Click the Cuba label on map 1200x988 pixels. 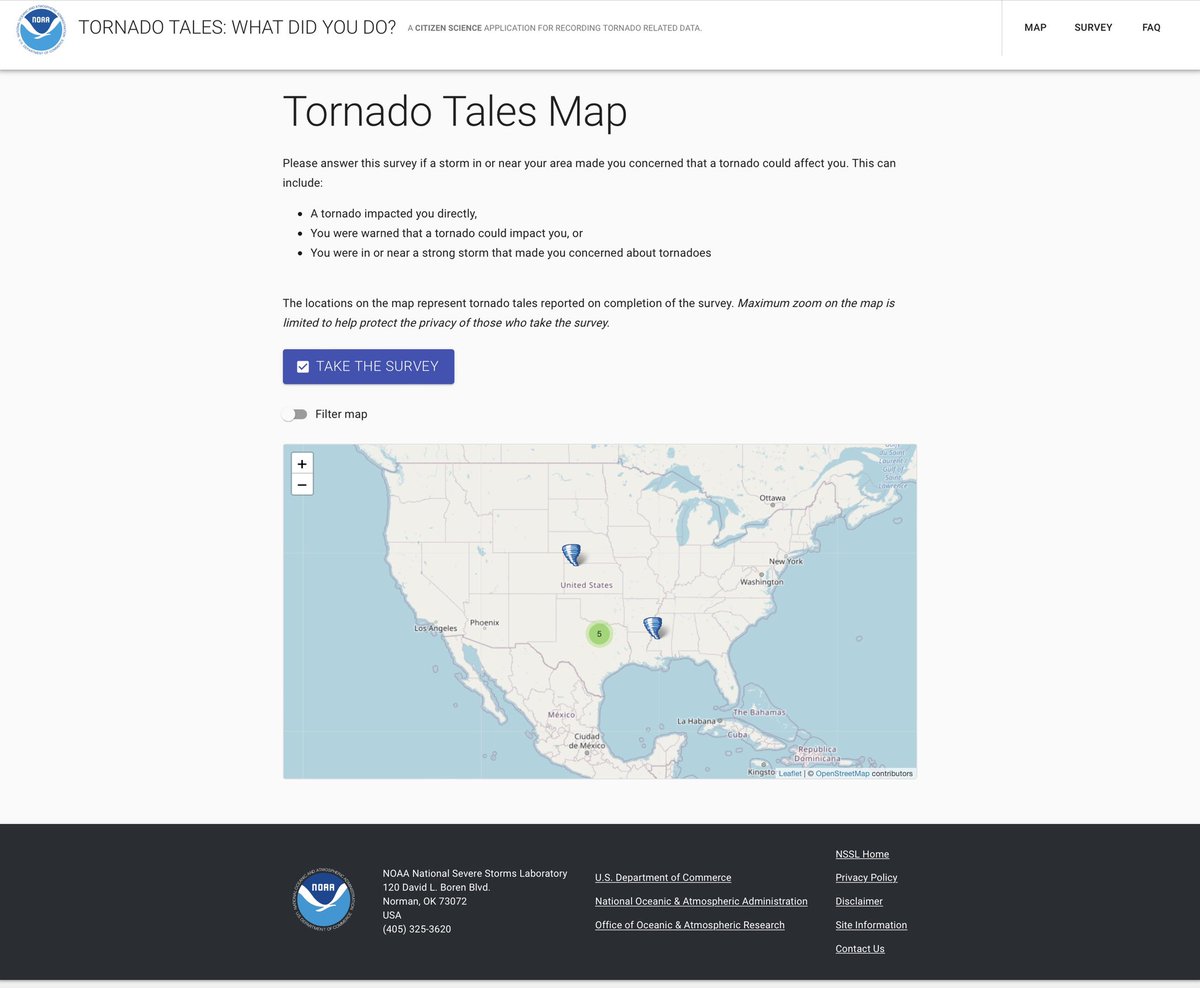coord(737,735)
